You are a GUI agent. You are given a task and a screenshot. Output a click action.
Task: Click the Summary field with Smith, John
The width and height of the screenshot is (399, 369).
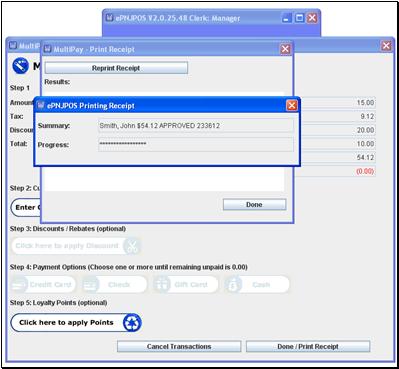click(x=196, y=126)
